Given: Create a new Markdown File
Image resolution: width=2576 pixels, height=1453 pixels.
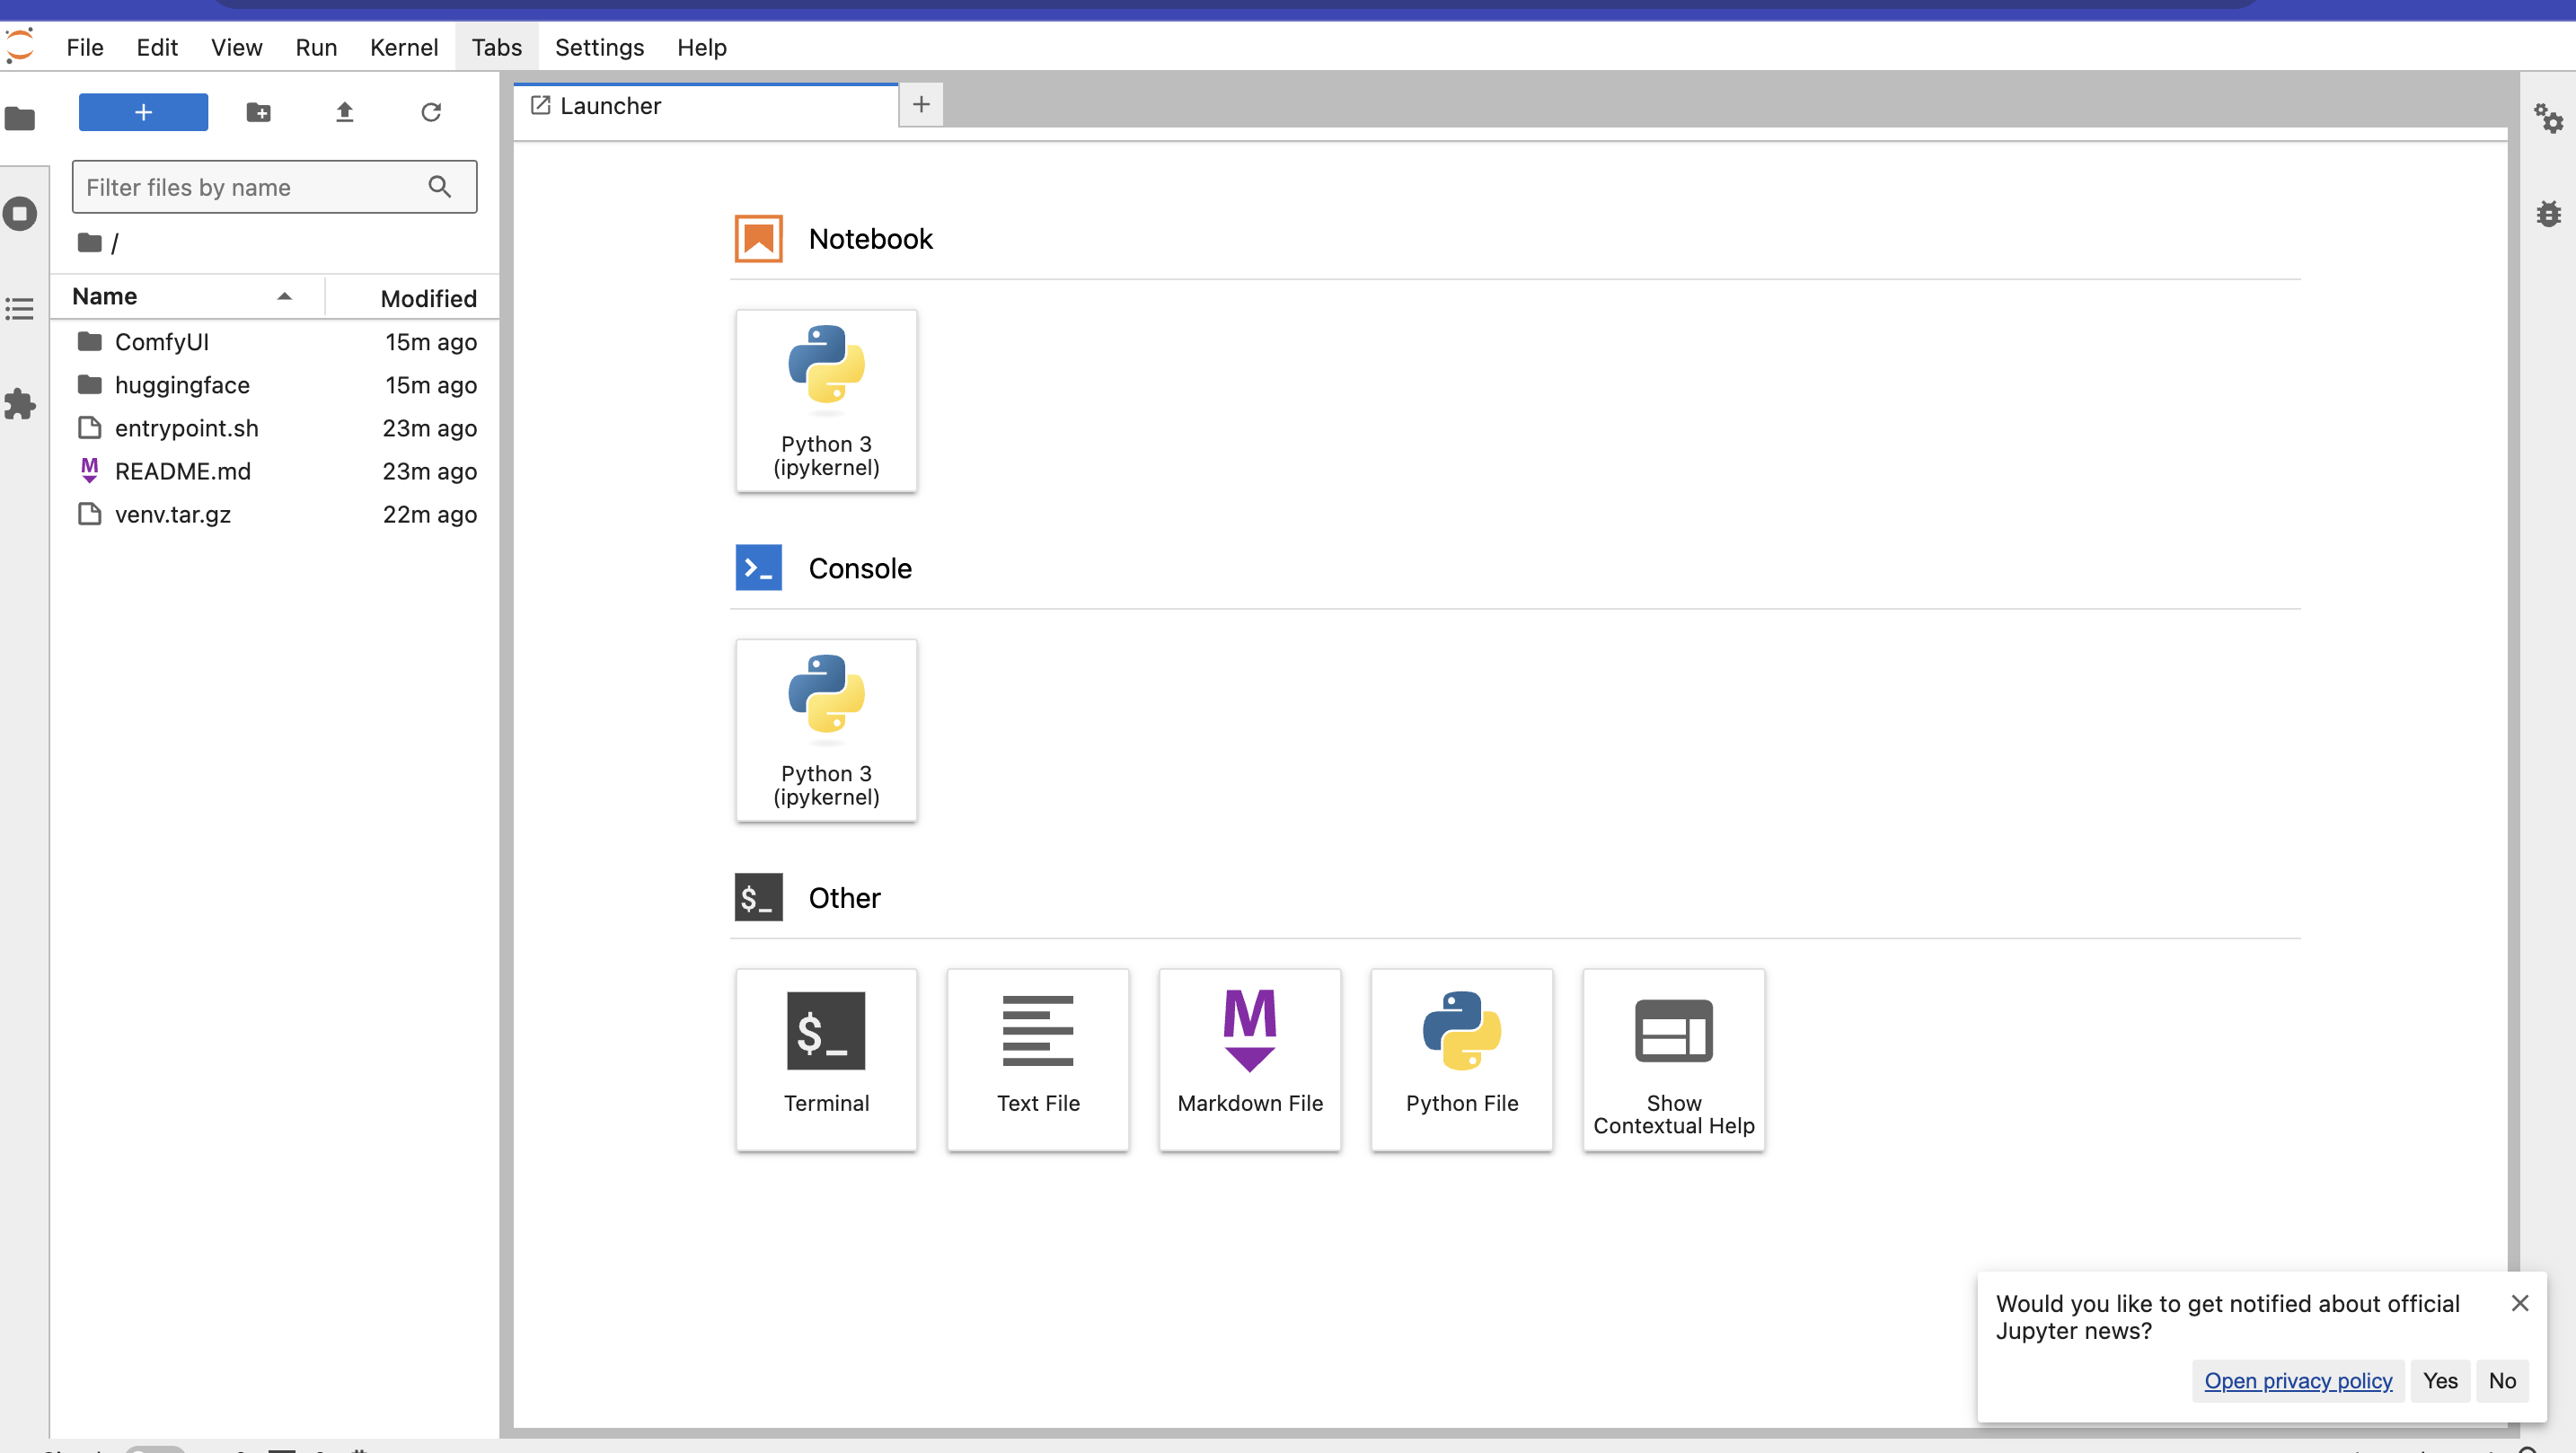Looking at the screenshot, I should click(1249, 1058).
